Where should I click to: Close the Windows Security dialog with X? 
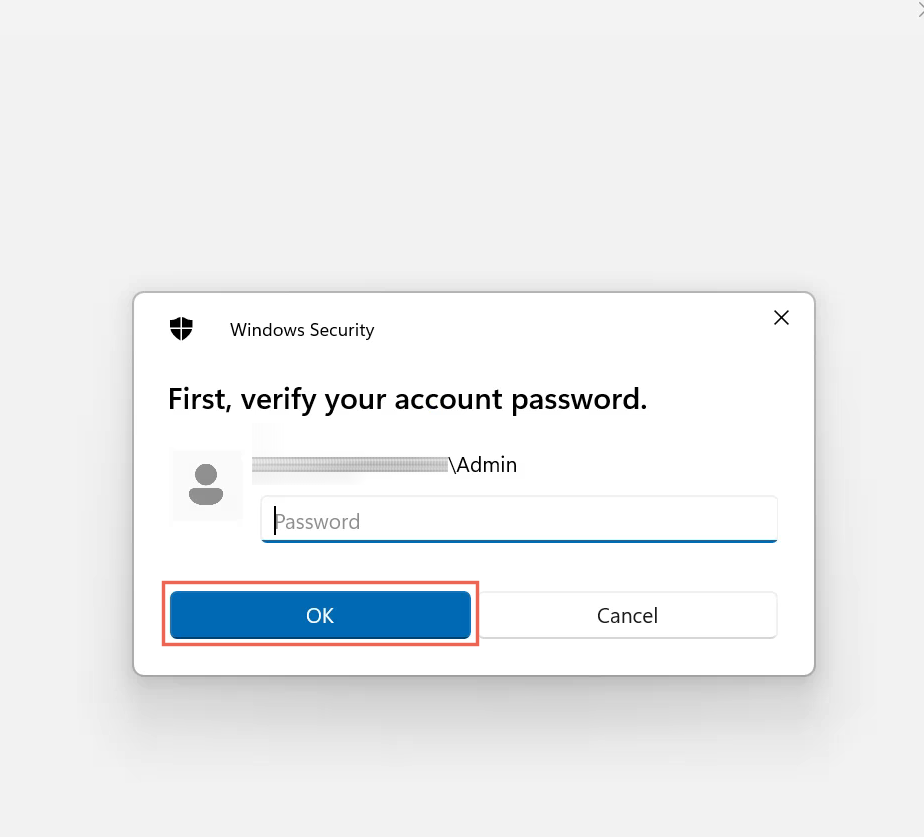click(781, 318)
